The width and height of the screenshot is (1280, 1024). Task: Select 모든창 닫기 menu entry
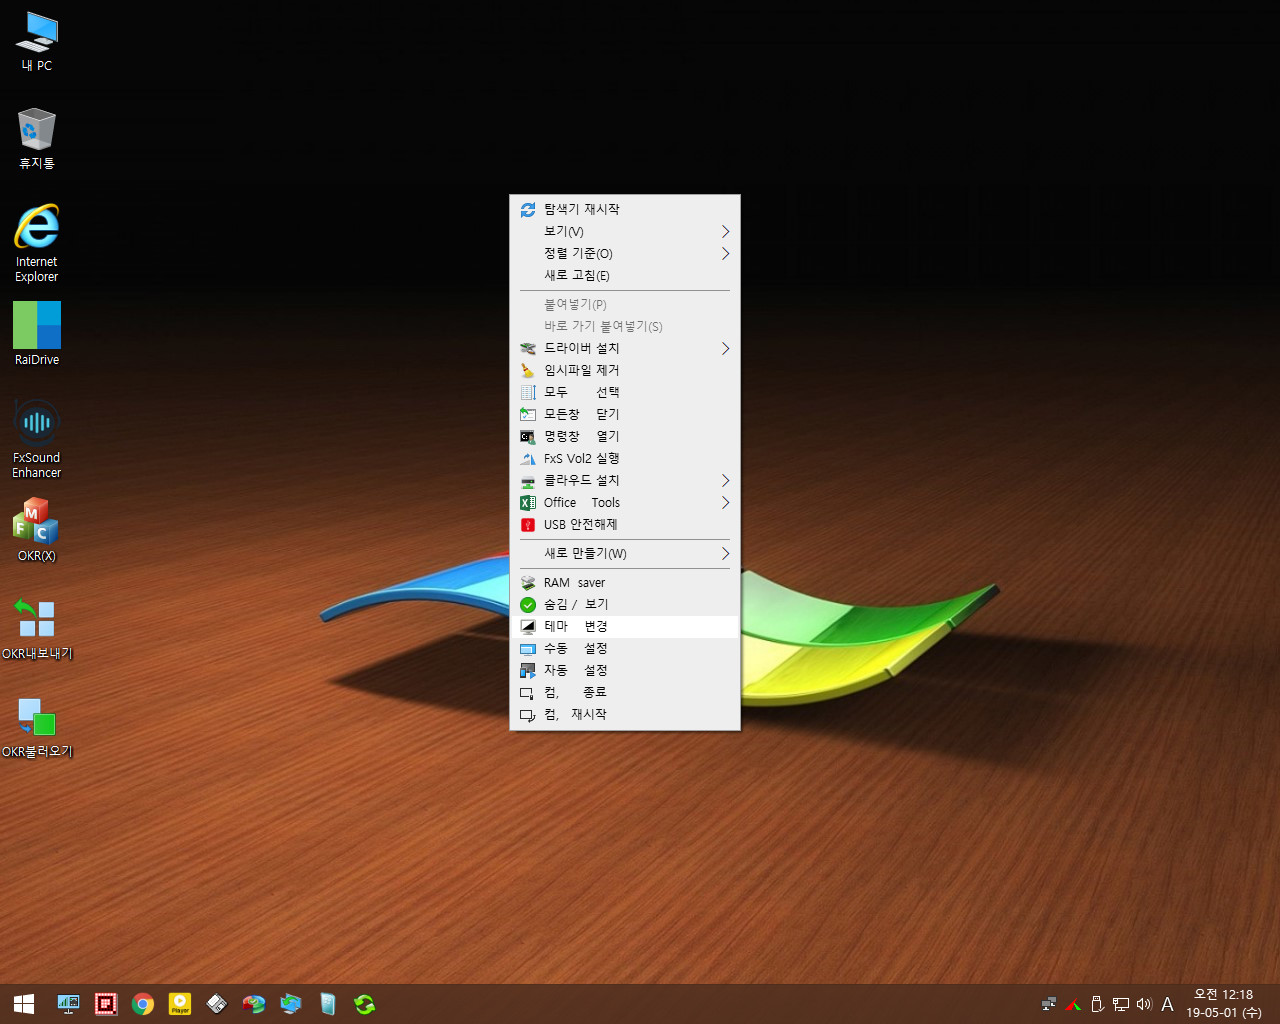point(625,414)
